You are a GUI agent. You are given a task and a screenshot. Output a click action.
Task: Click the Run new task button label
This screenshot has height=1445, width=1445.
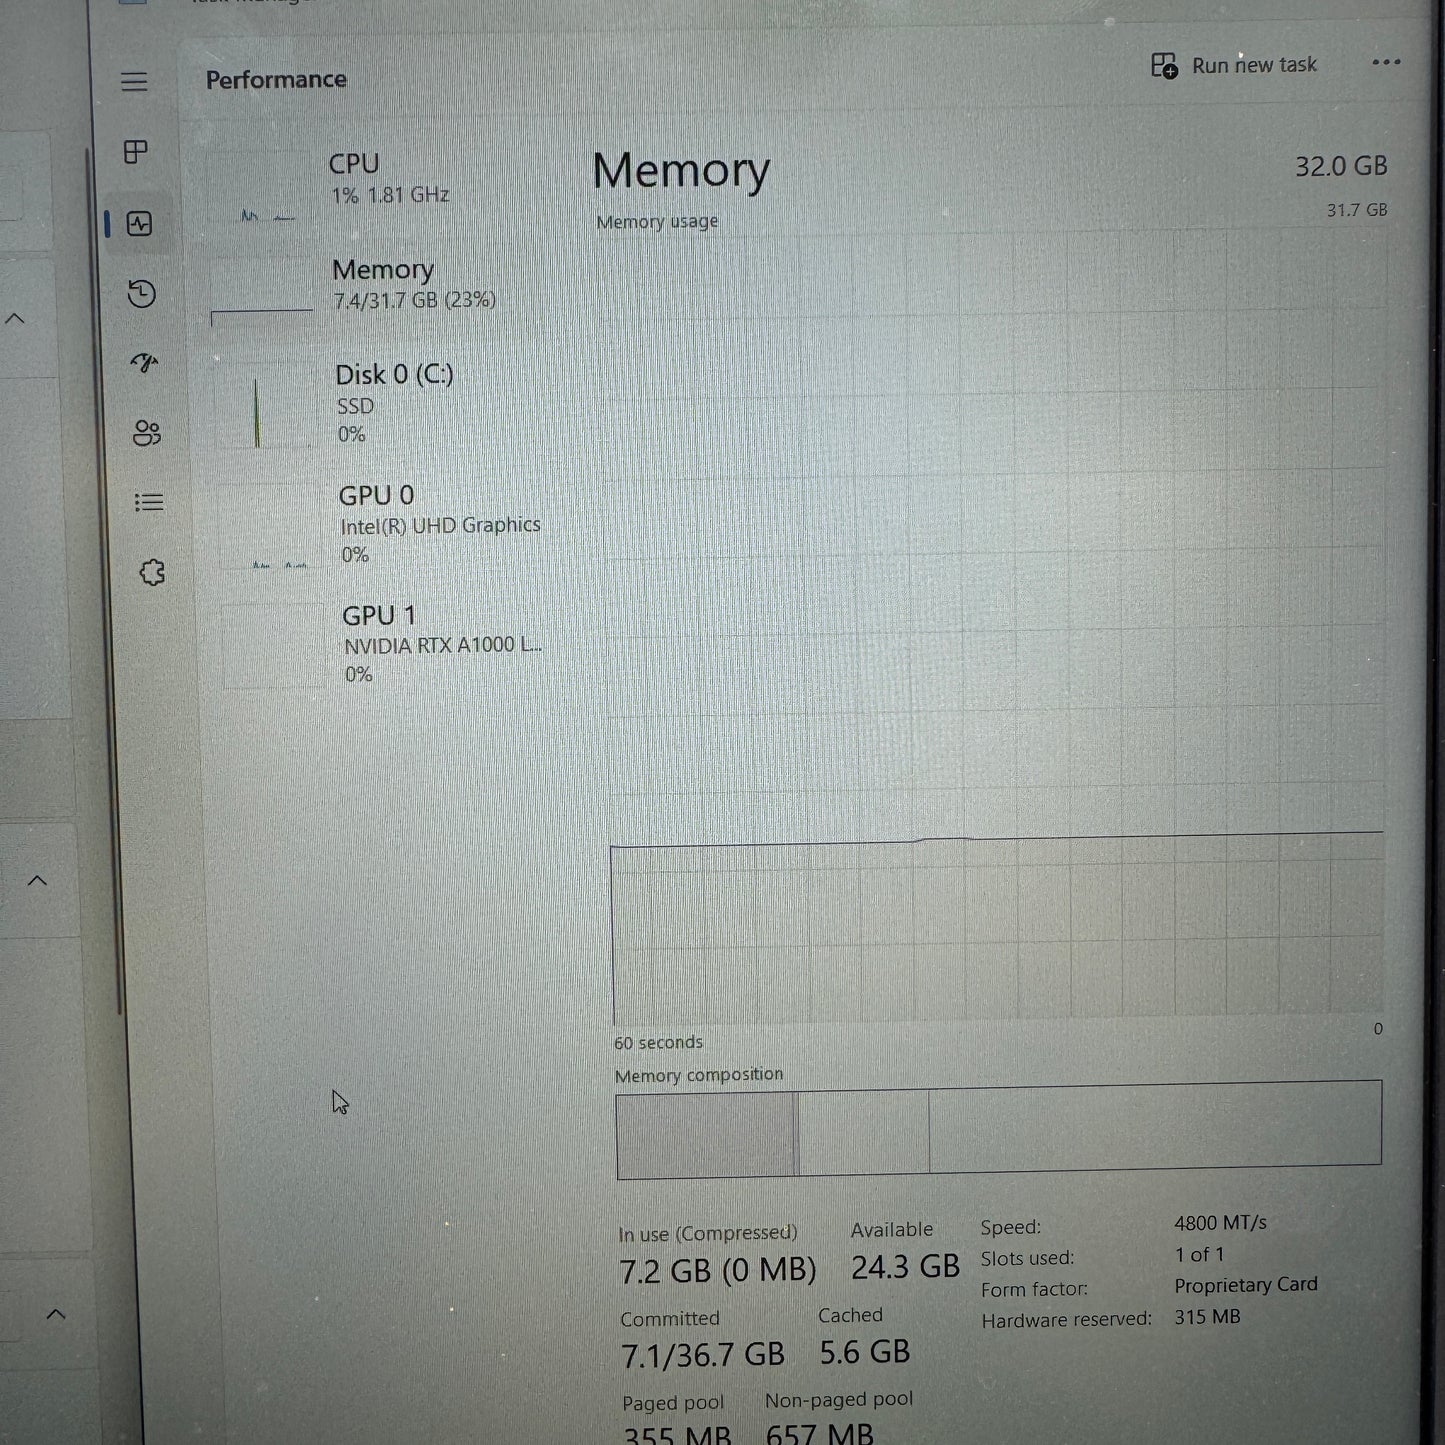[x=1254, y=65]
